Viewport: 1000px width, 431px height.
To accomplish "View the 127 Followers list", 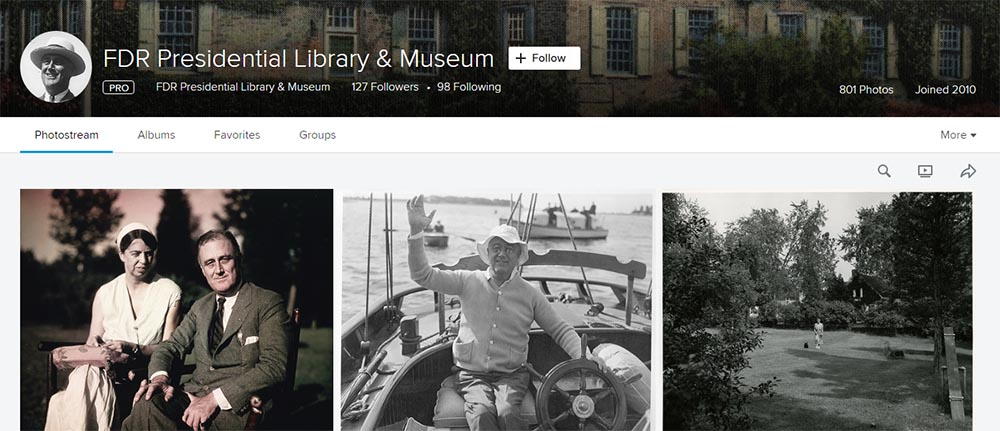I will click(x=385, y=87).
